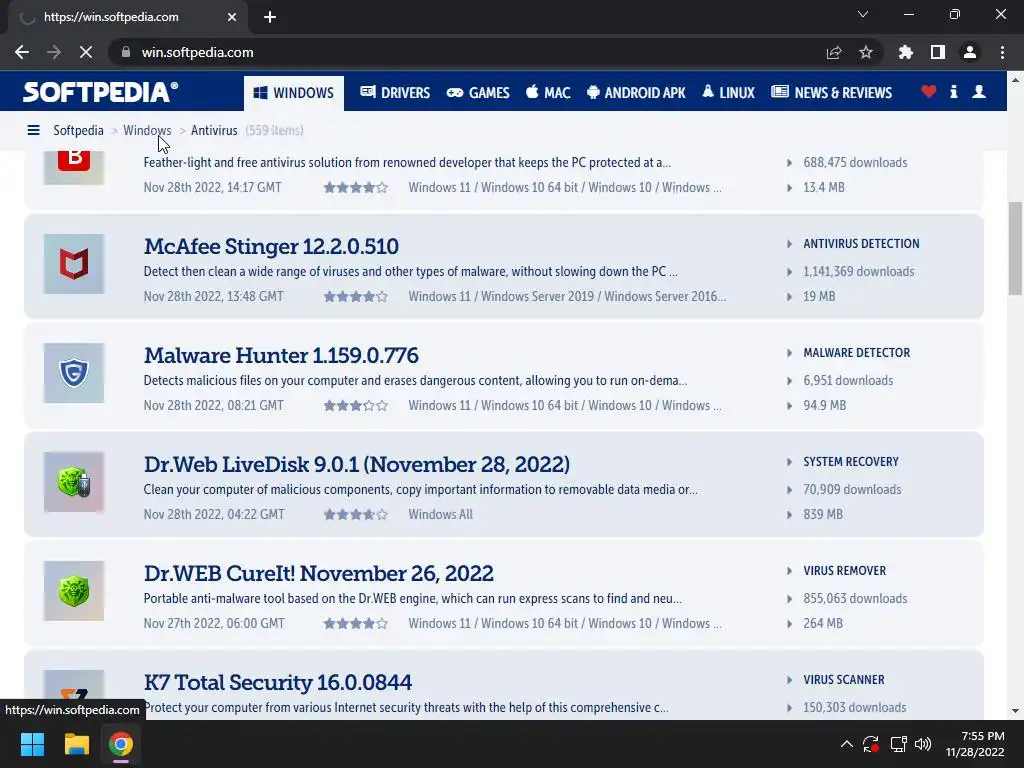The image size is (1024, 768).
Task: Click the network tray icon
Action: click(898, 744)
